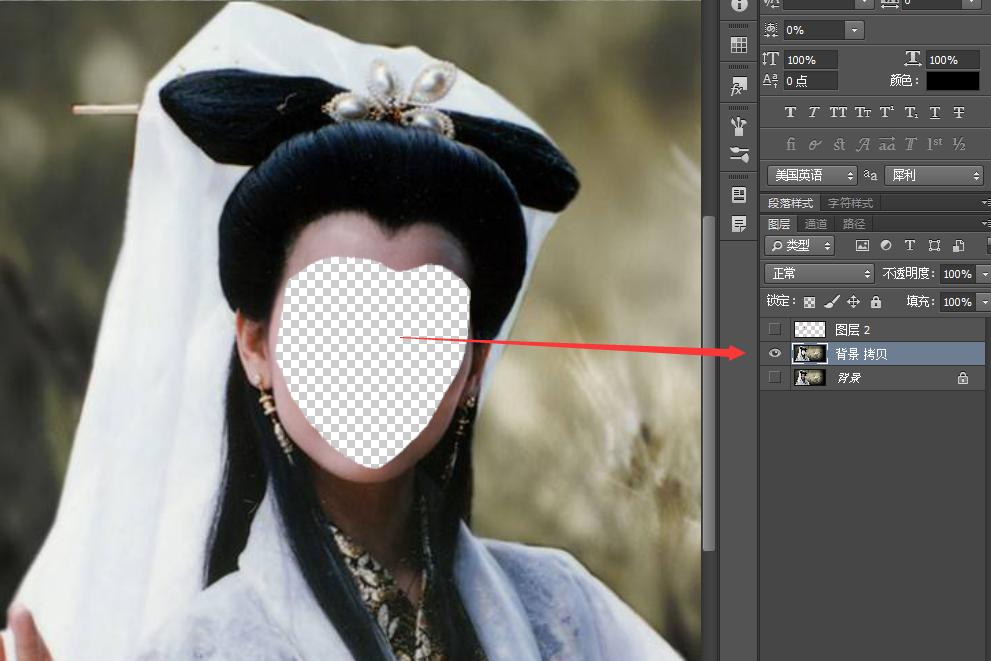Lock transparent pixels for layer
This screenshot has width=991, height=661.
[810, 302]
